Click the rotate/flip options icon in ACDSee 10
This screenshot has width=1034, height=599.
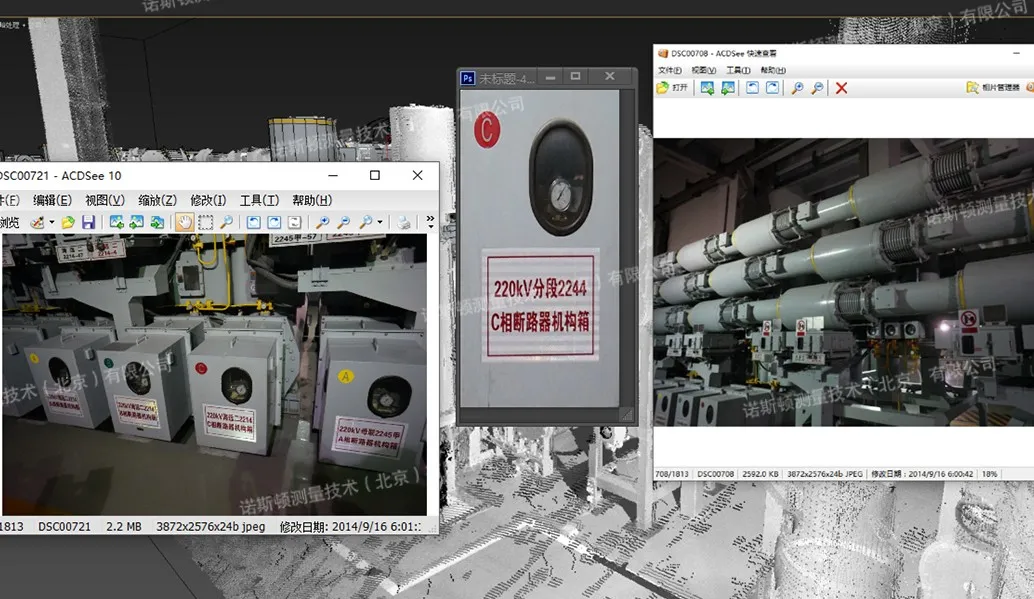pos(295,222)
